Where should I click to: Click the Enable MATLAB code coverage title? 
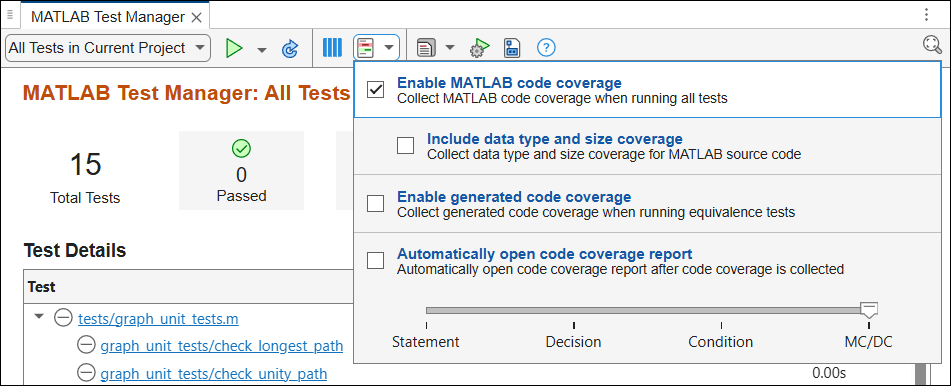pos(509,83)
